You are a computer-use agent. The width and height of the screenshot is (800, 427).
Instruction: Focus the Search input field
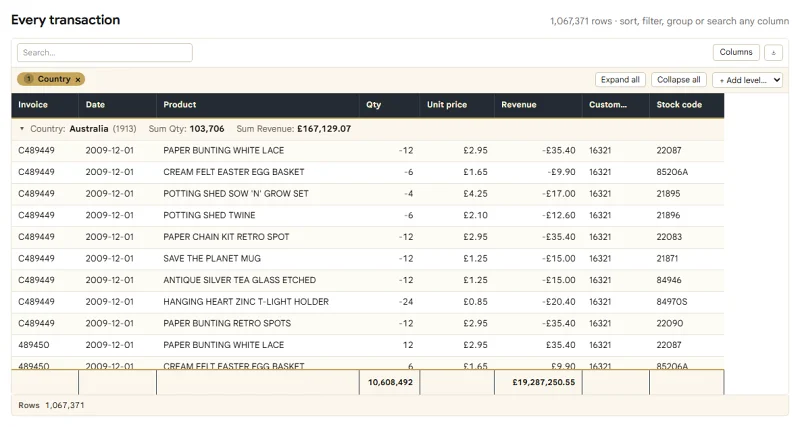[x=105, y=53]
